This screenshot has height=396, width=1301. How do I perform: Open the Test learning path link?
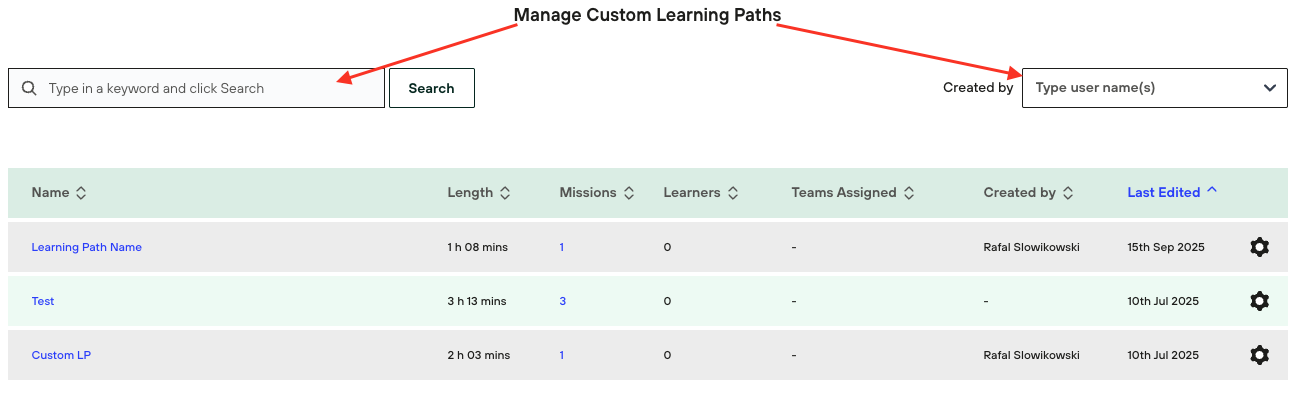click(43, 301)
